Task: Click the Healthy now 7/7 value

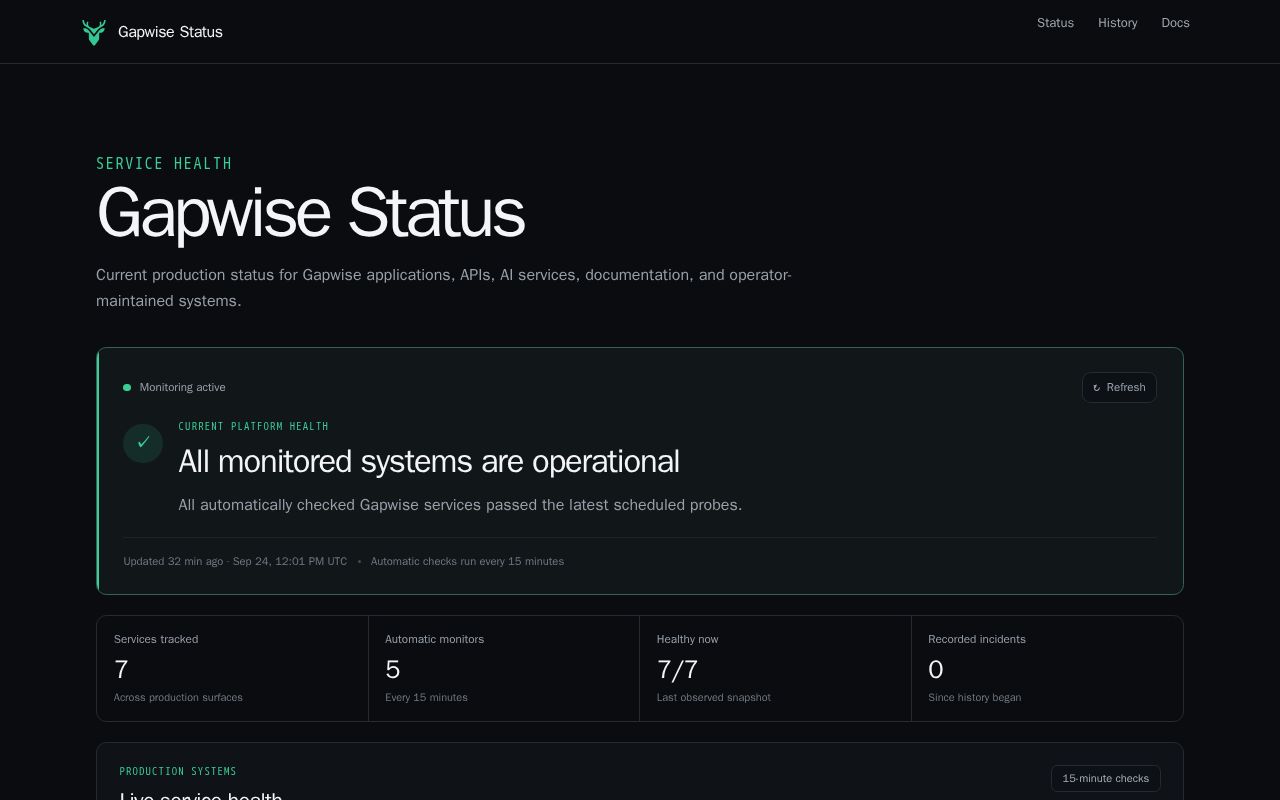Action: pos(677,669)
